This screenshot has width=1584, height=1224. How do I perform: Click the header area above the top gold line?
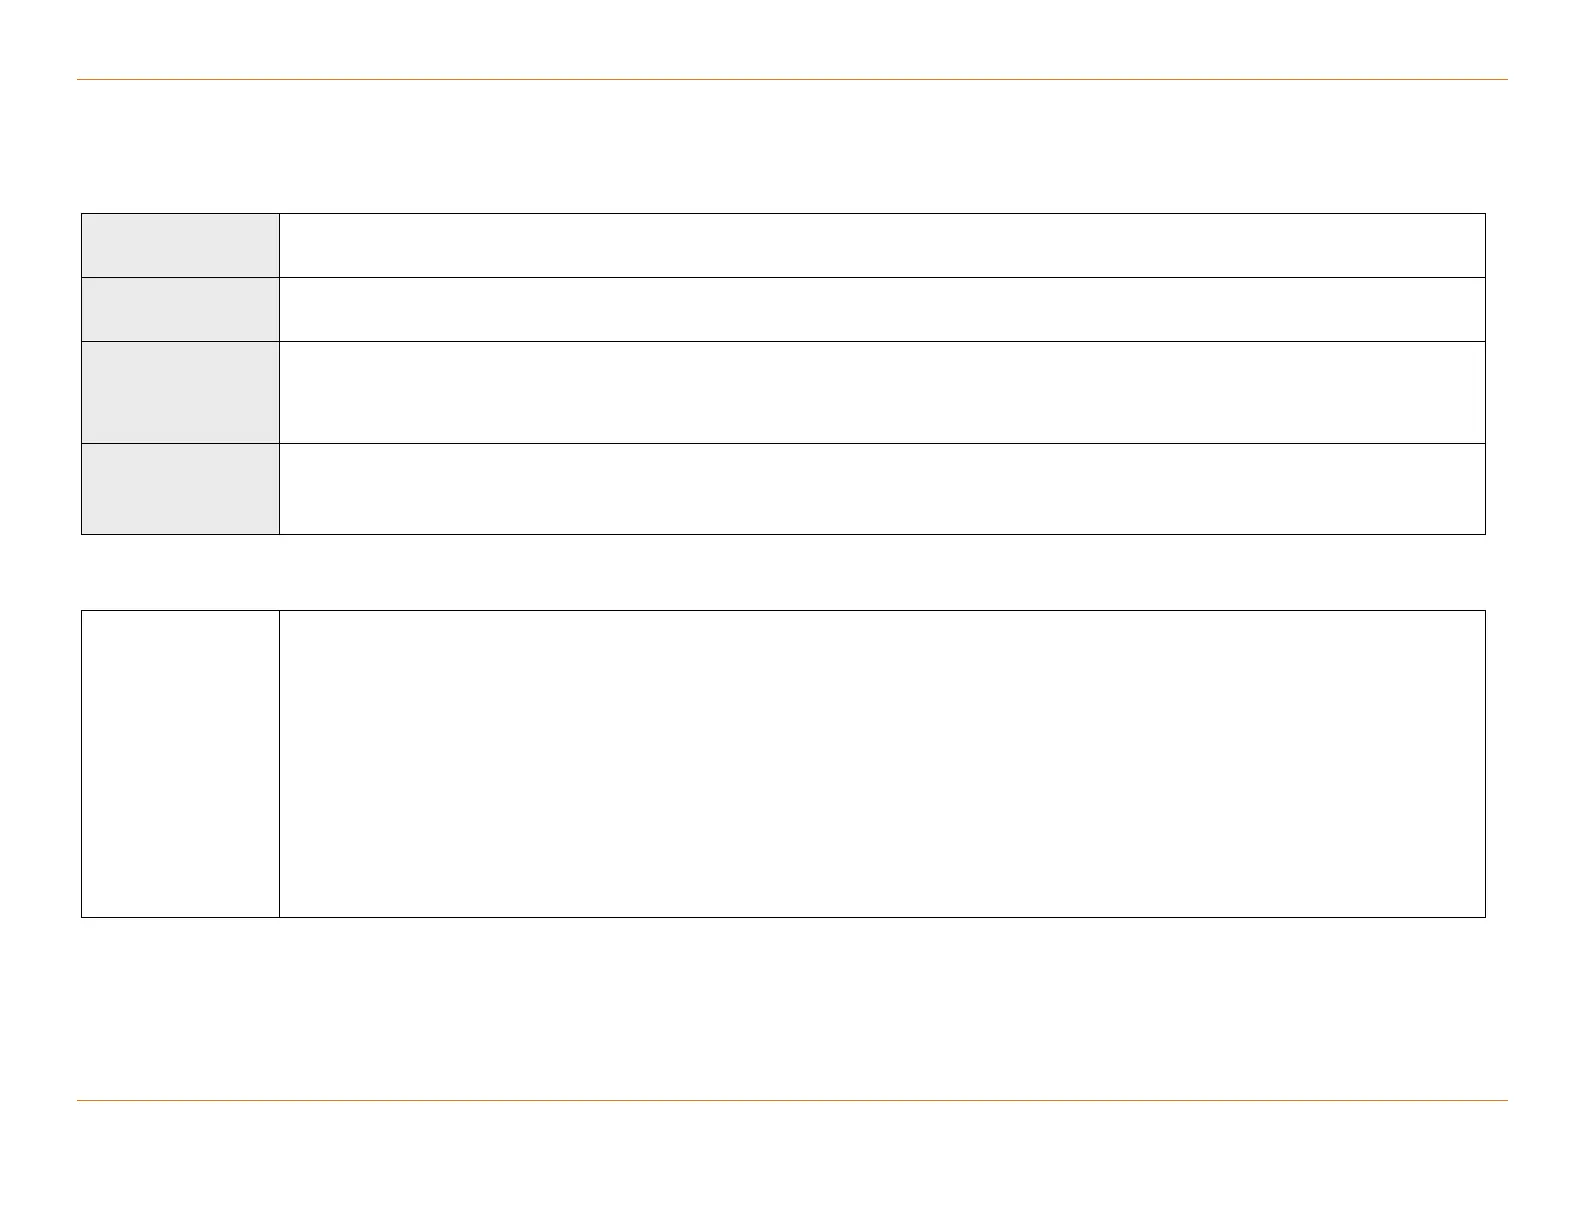[792, 40]
